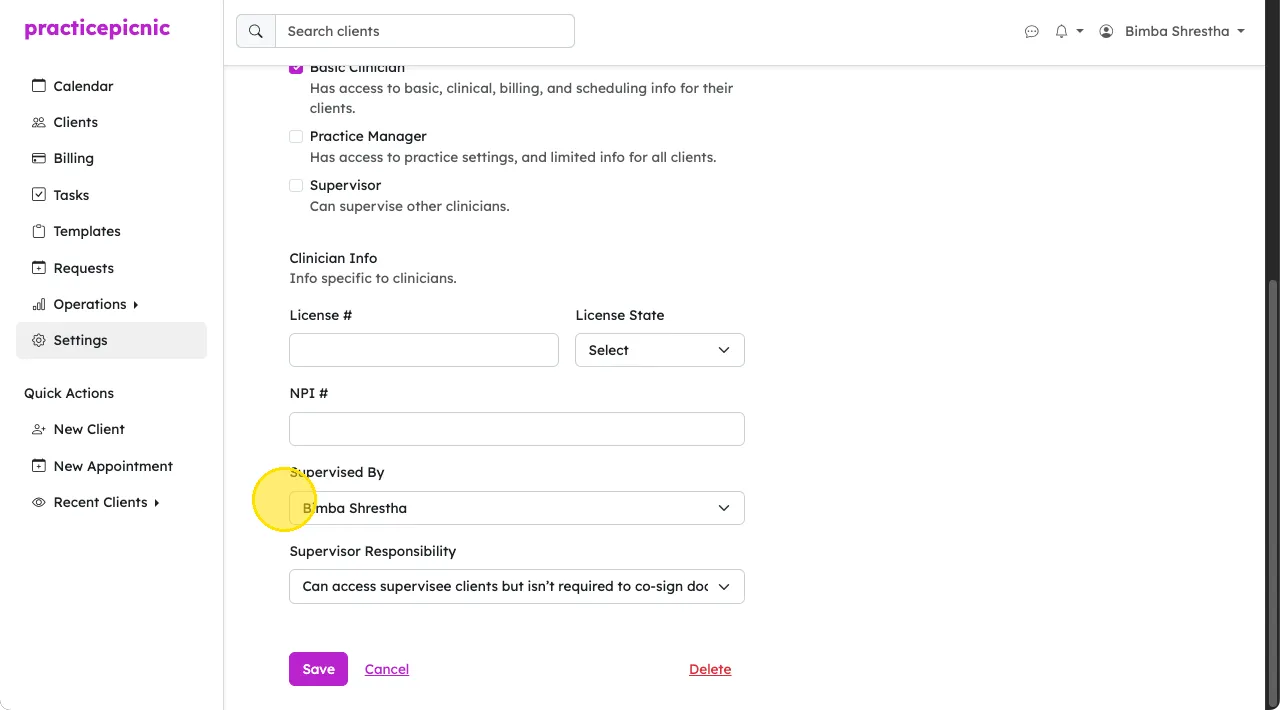
Task: Click the Requests icon
Action: [39, 268]
